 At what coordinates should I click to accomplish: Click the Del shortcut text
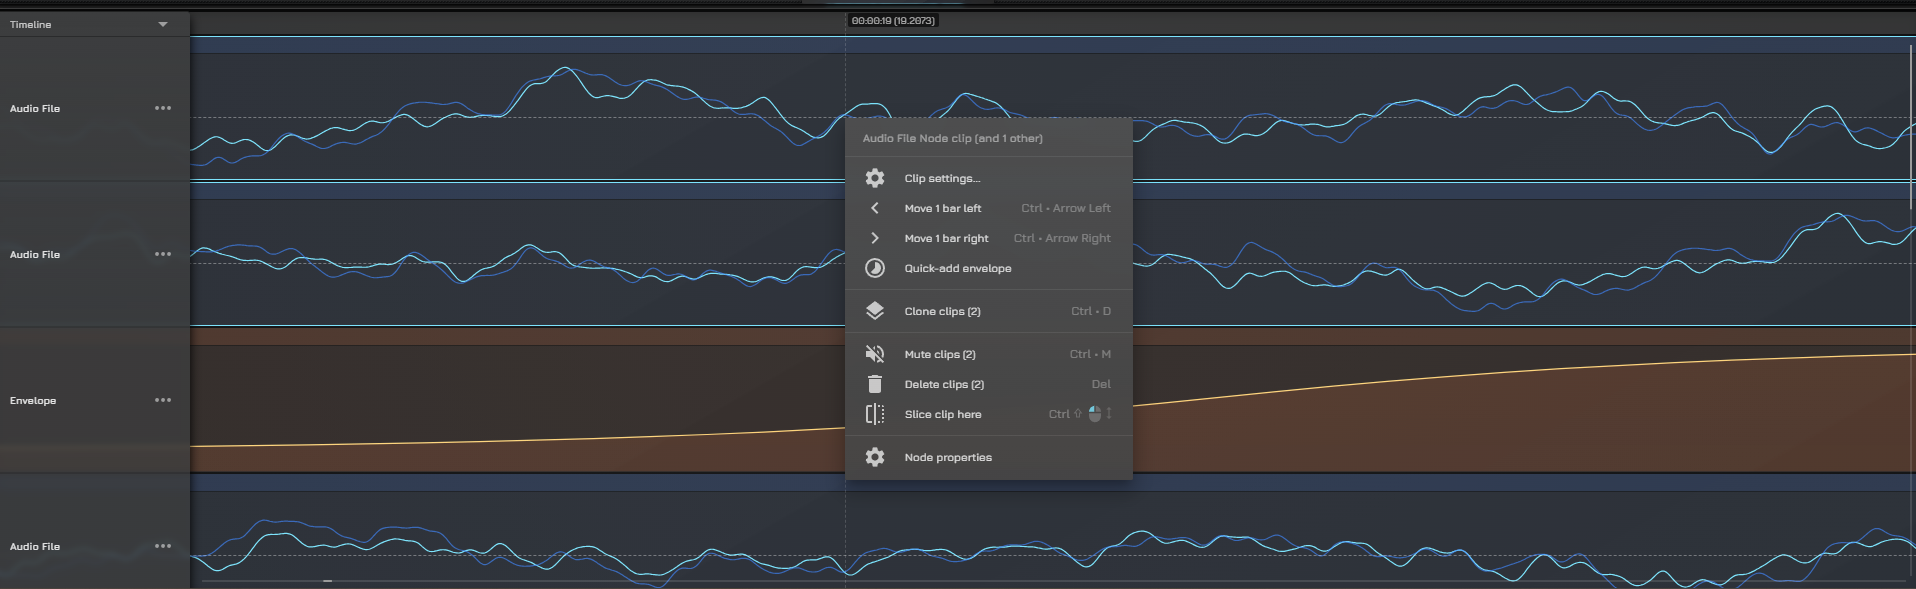[1101, 384]
